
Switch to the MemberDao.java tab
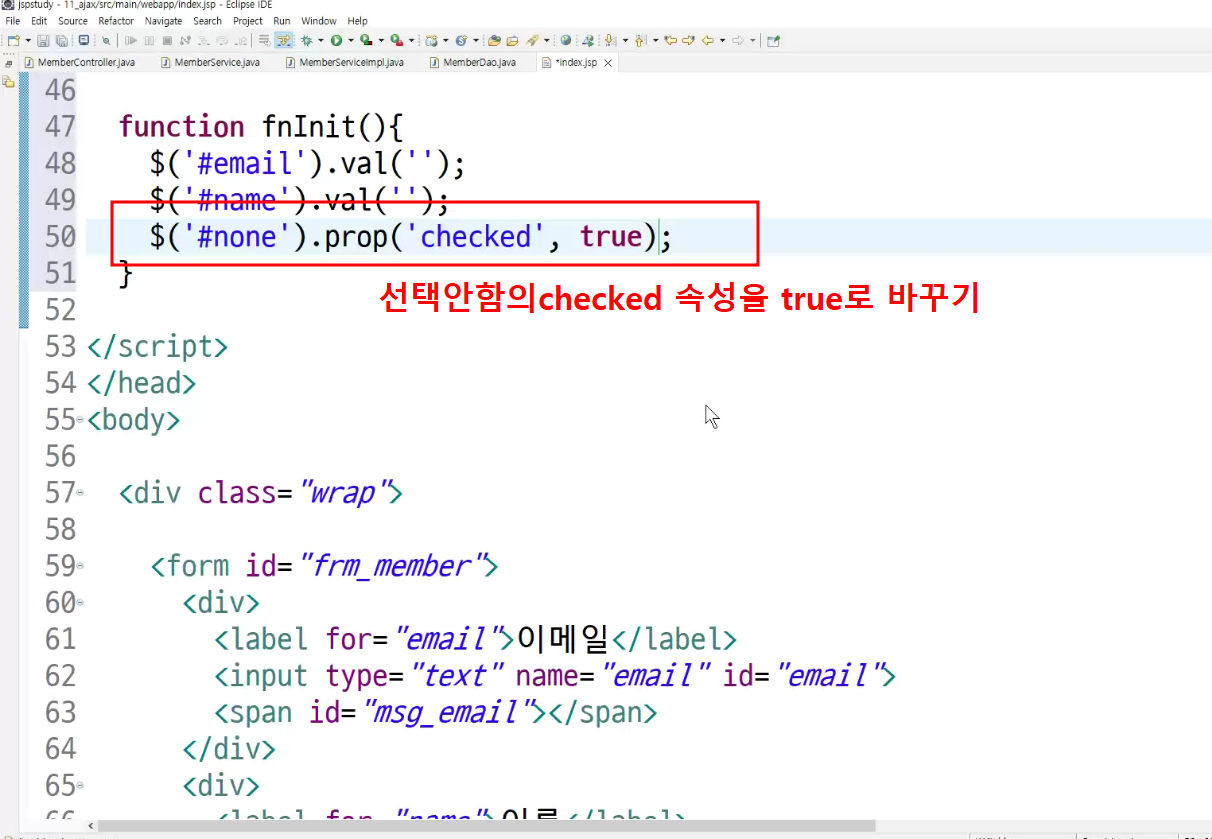[x=472, y=62]
